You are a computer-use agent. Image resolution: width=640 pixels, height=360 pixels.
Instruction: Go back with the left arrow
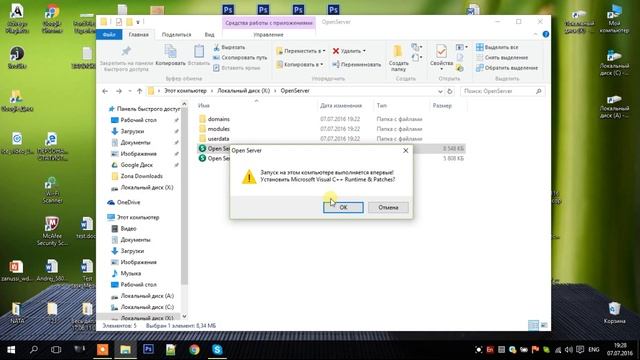point(105,91)
